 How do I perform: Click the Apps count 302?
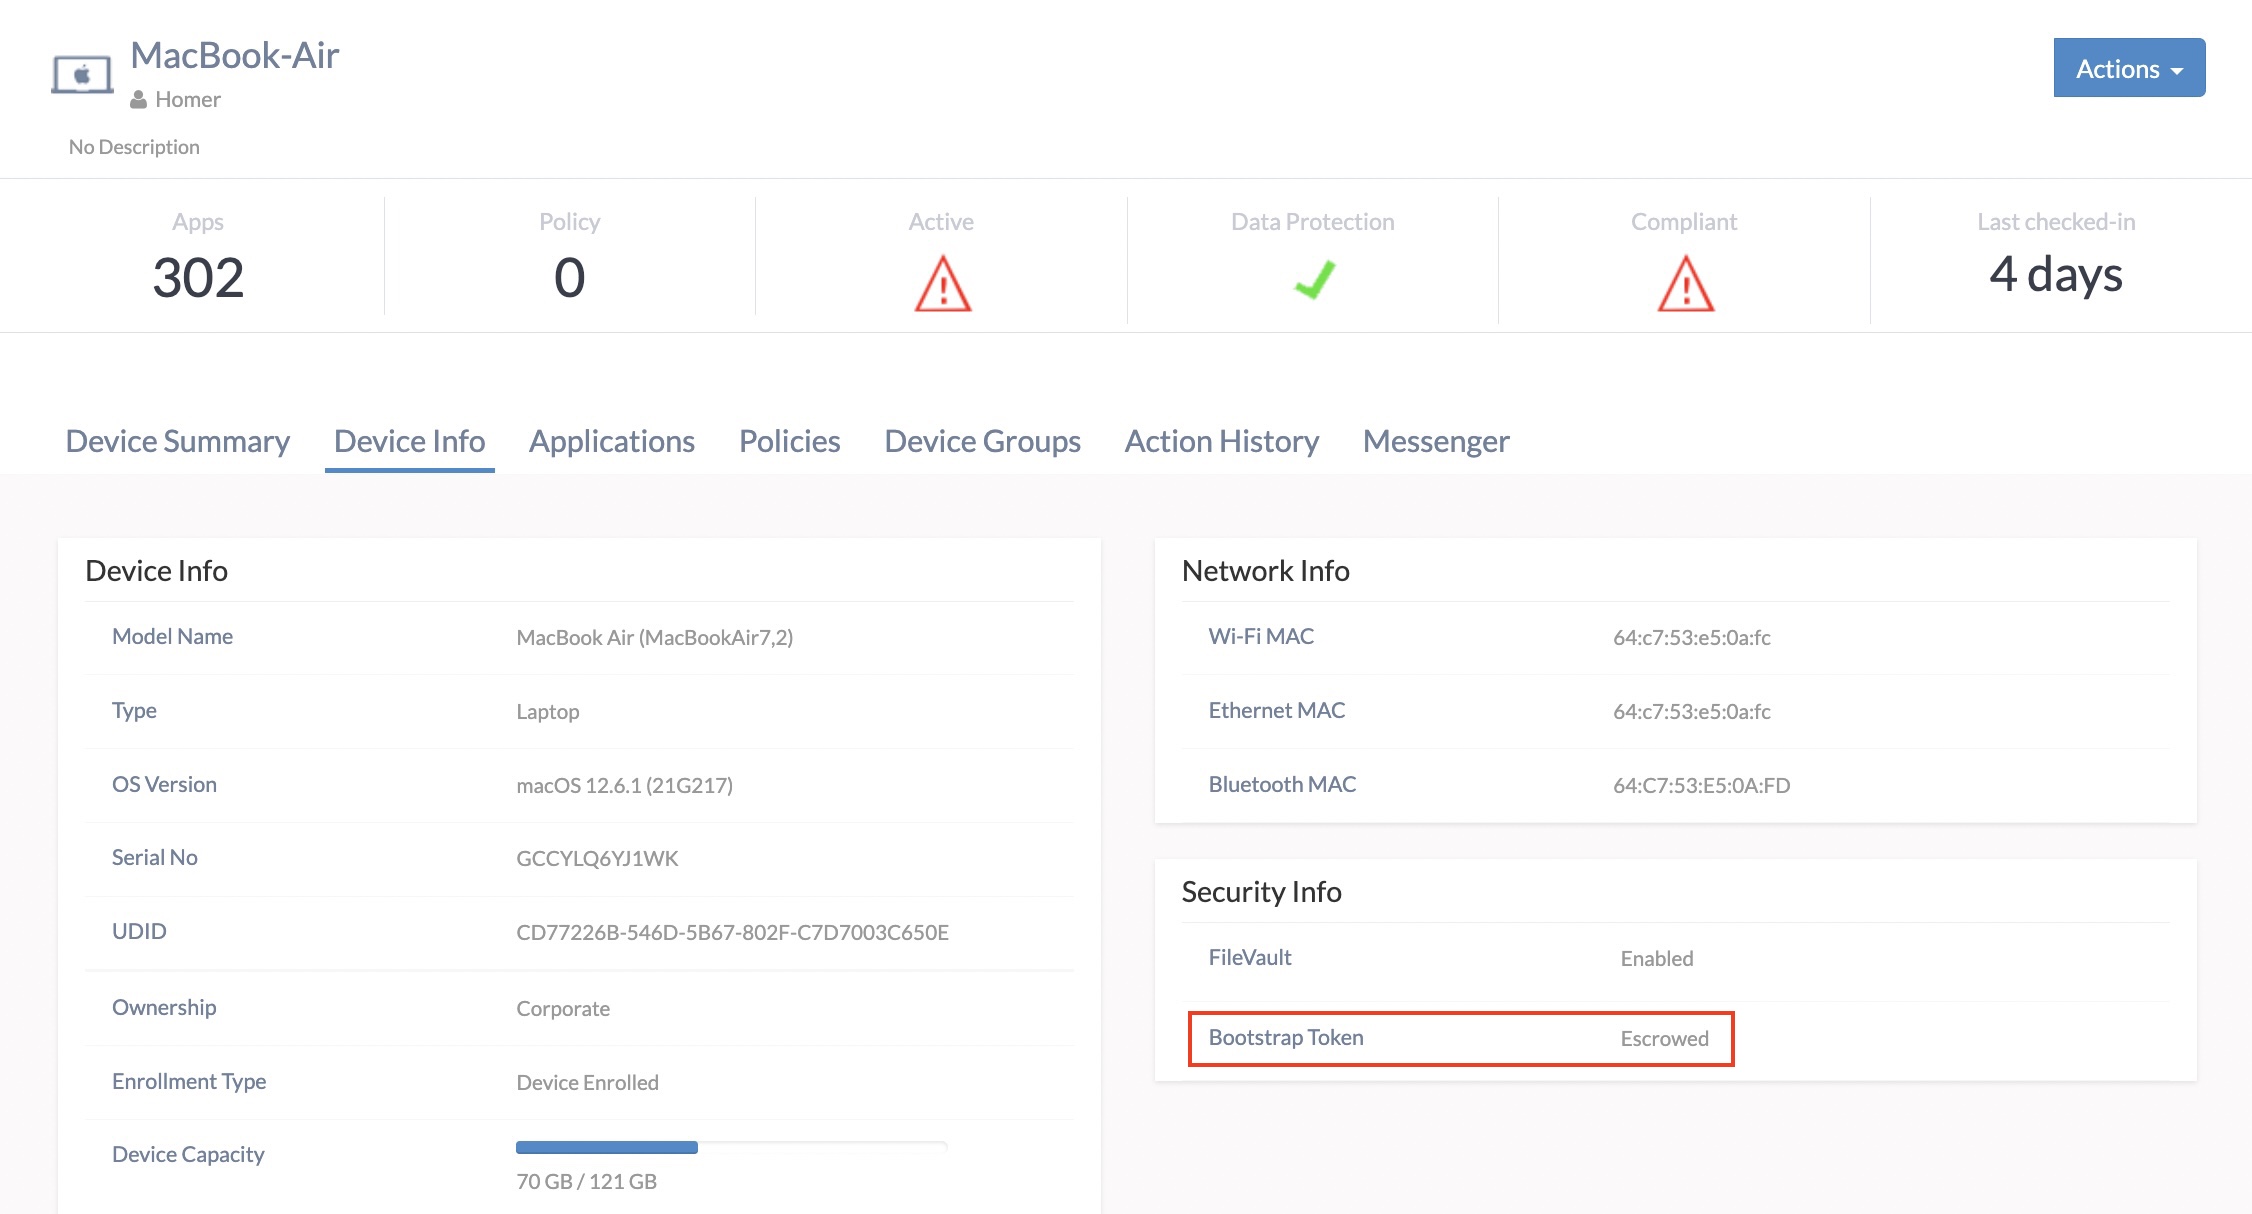[198, 277]
